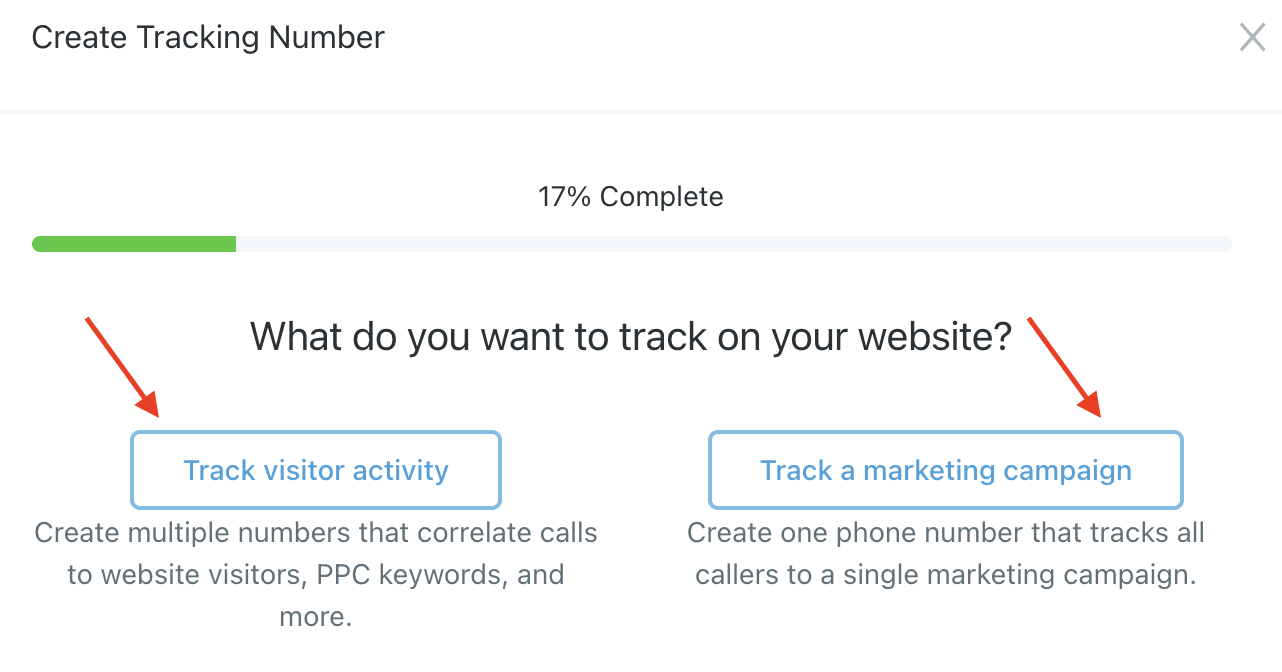The width and height of the screenshot is (1282, 672).
Task: Click the description about one phone number
Action: pos(945,553)
